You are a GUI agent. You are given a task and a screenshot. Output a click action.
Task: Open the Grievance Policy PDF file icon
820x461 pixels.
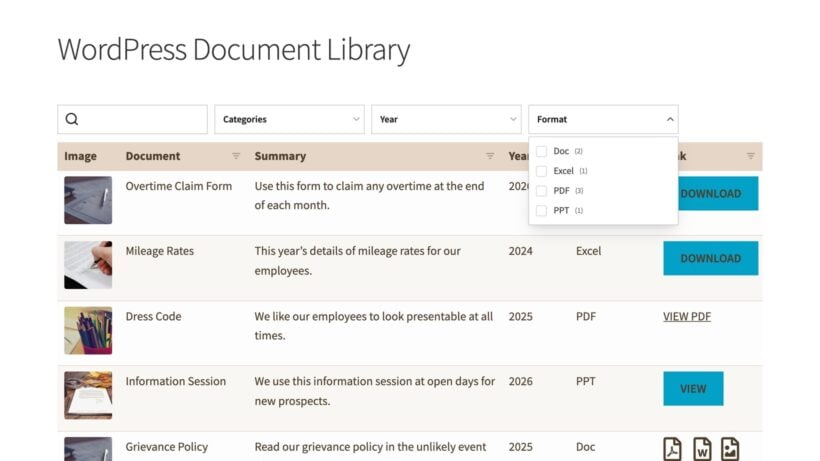673,448
